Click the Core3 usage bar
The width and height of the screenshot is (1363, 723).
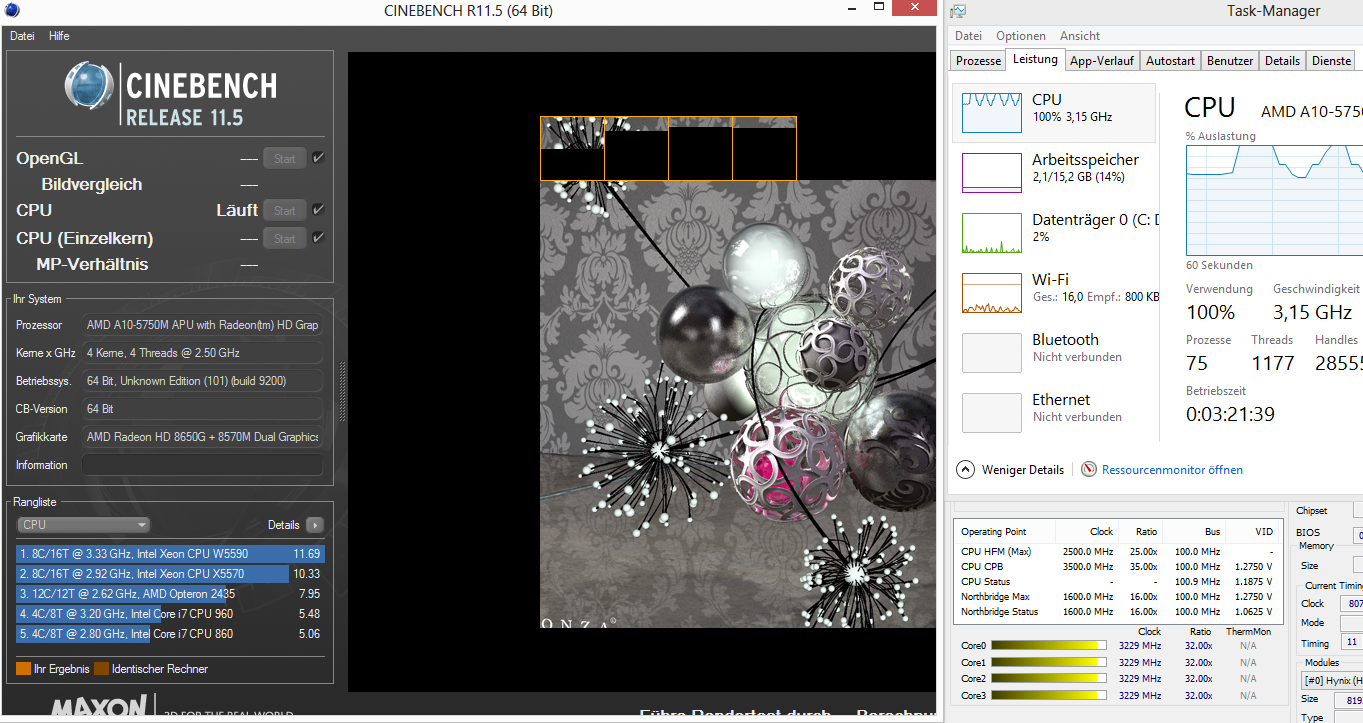1048,695
